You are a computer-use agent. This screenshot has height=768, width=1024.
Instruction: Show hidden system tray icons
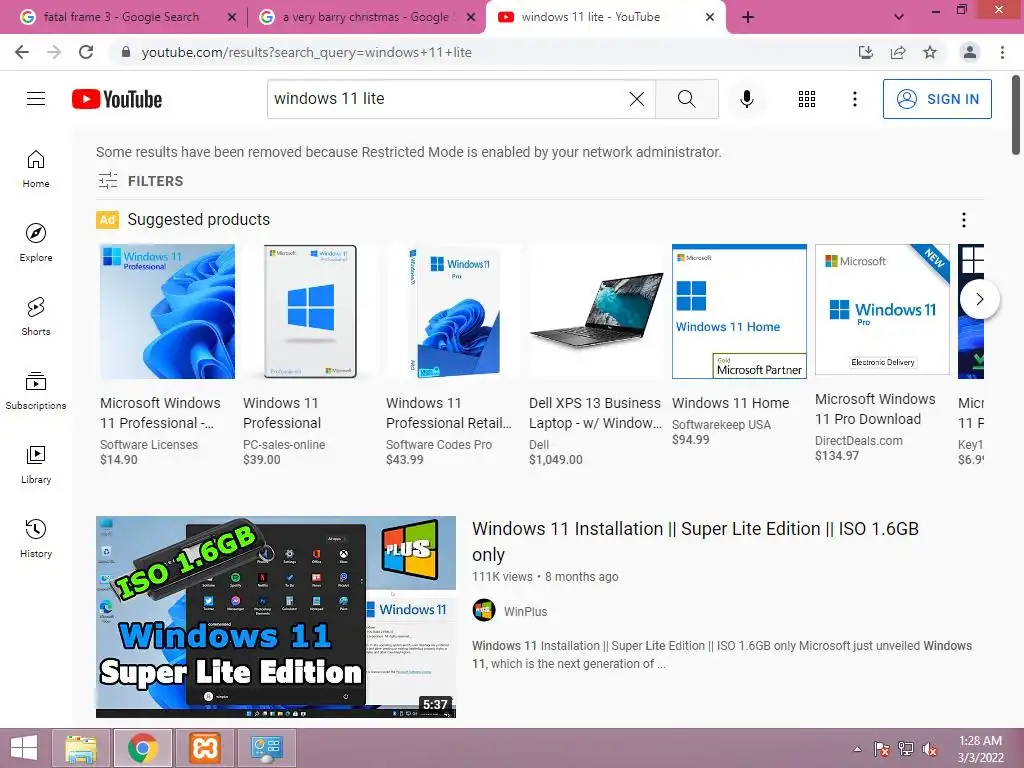pyautogui.click(x=857, y=749)
